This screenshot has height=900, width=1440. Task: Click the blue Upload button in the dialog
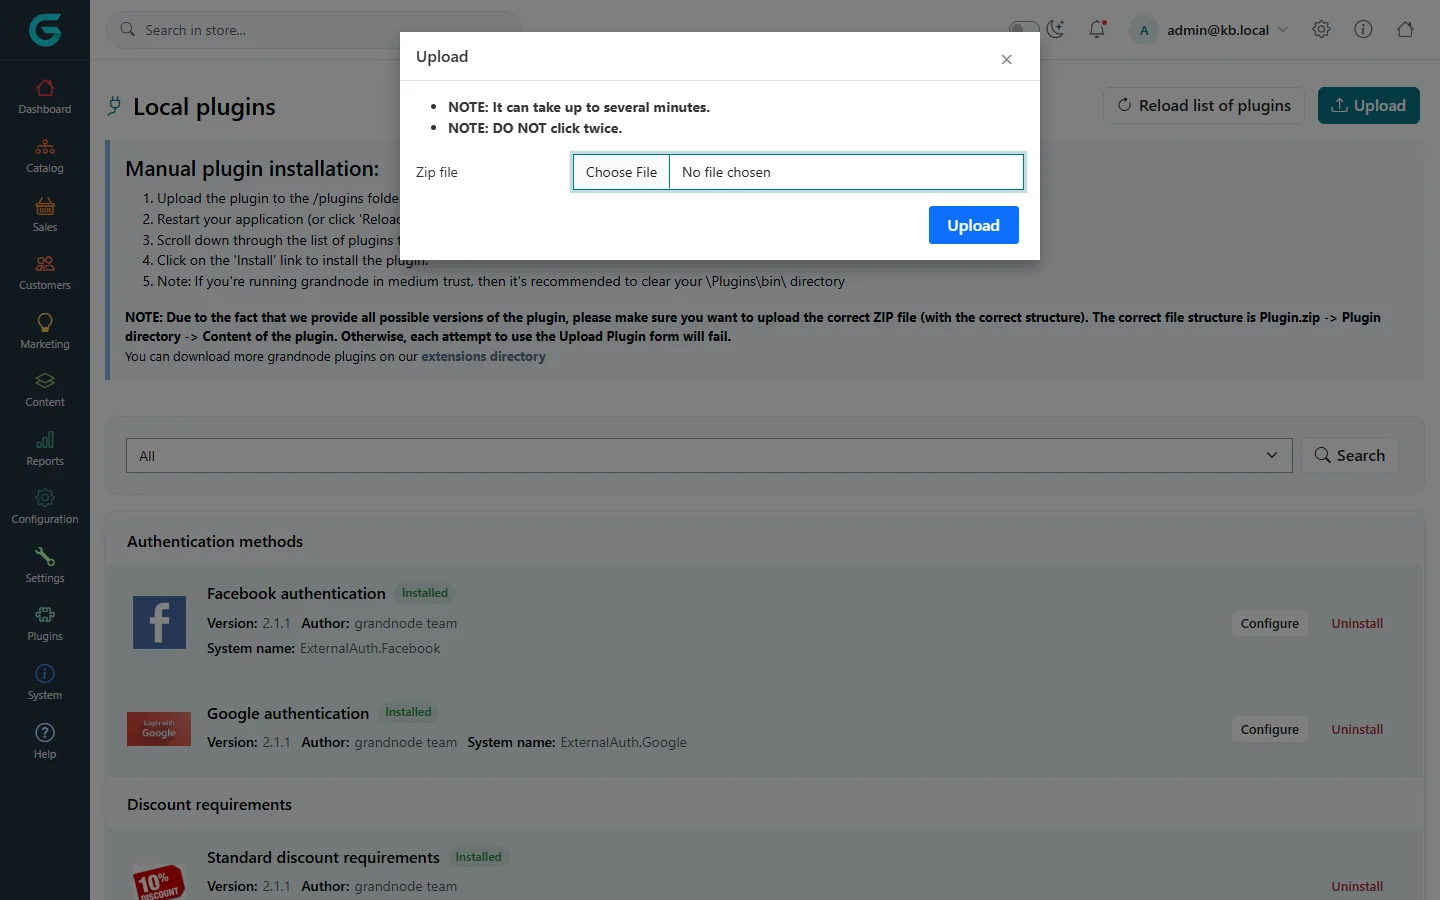click(x=974, y=225)
